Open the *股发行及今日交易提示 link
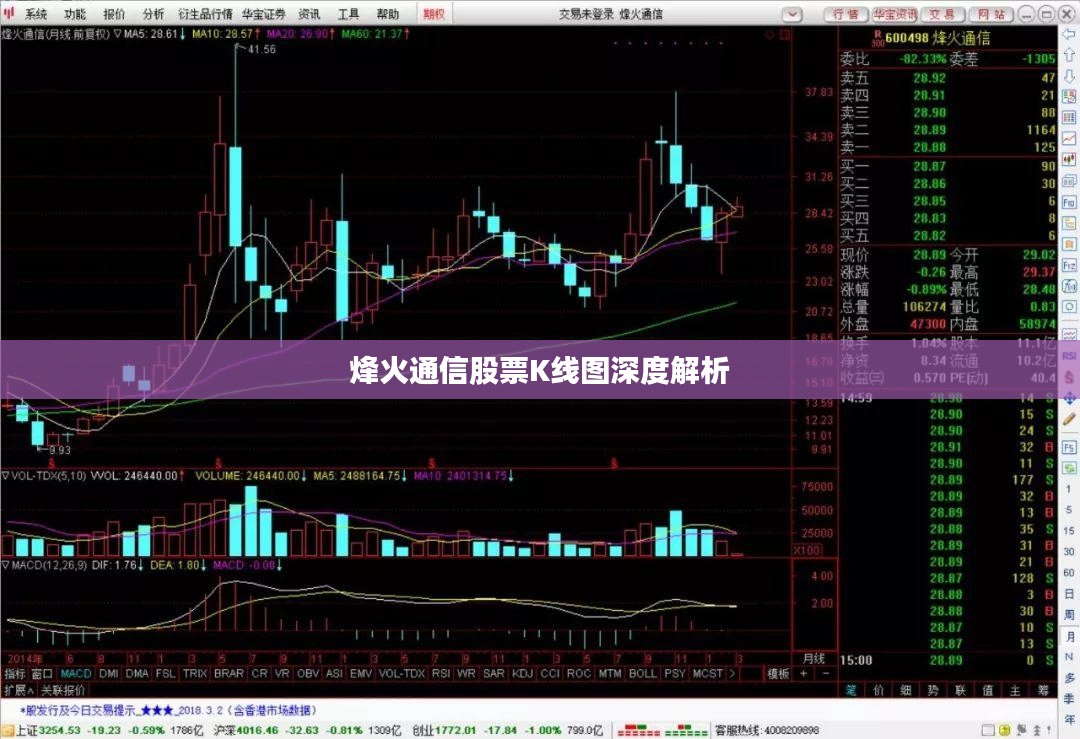This screenshot has height=739, width=1080. click(x=168, y=710)
